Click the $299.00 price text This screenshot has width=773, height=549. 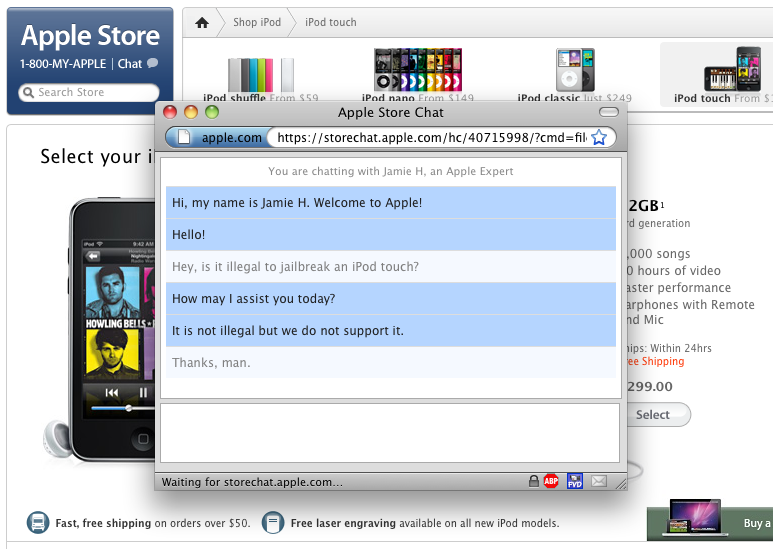coord(650,386)
